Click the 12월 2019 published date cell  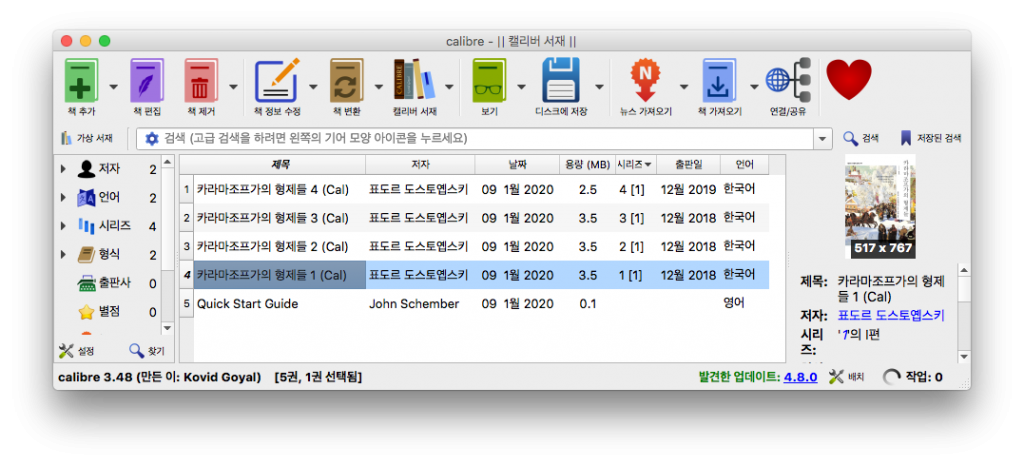[x=688, y=190]
